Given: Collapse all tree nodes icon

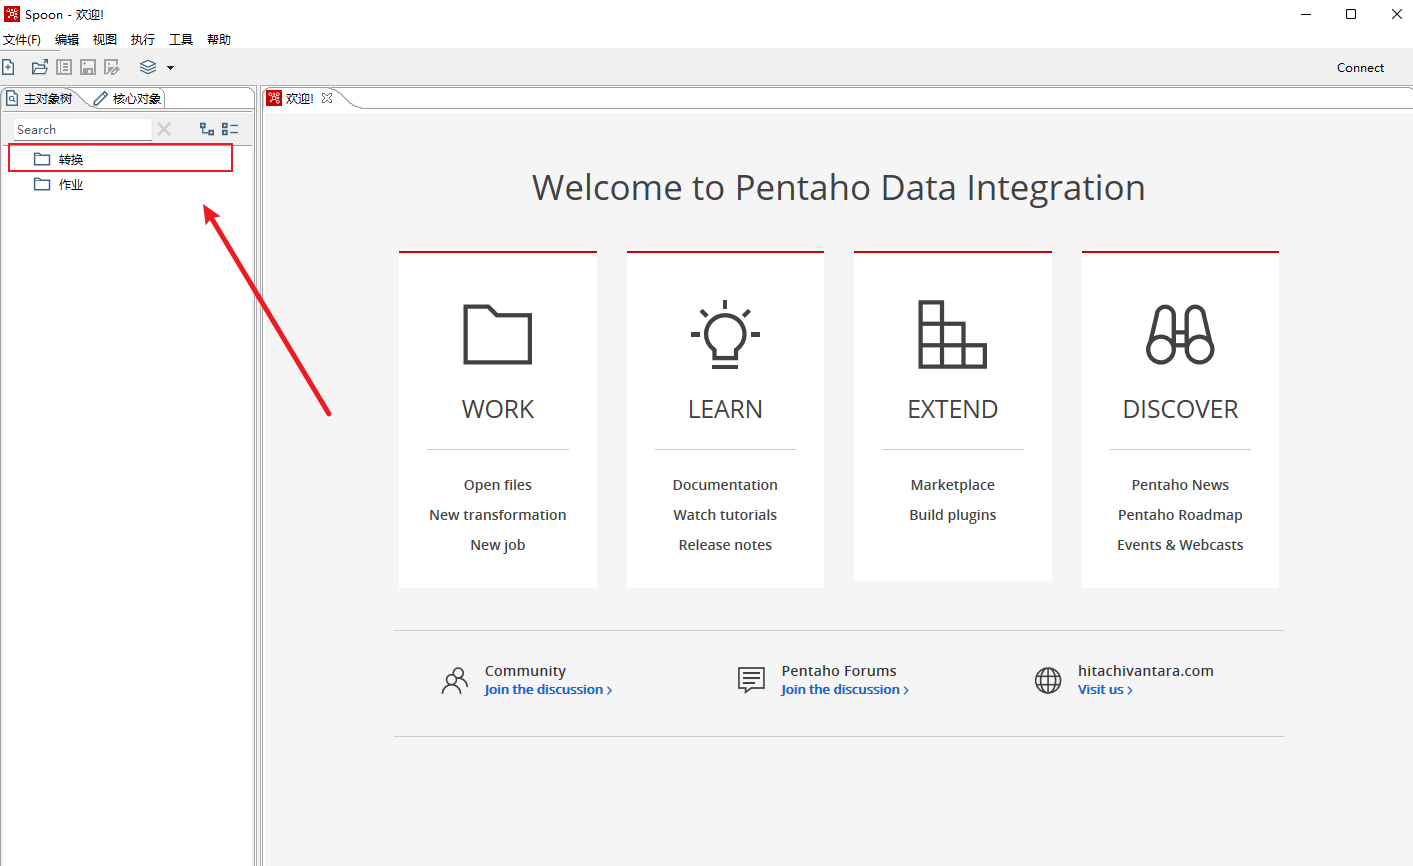Looking at the screenshot, I should tap(230, 129).
